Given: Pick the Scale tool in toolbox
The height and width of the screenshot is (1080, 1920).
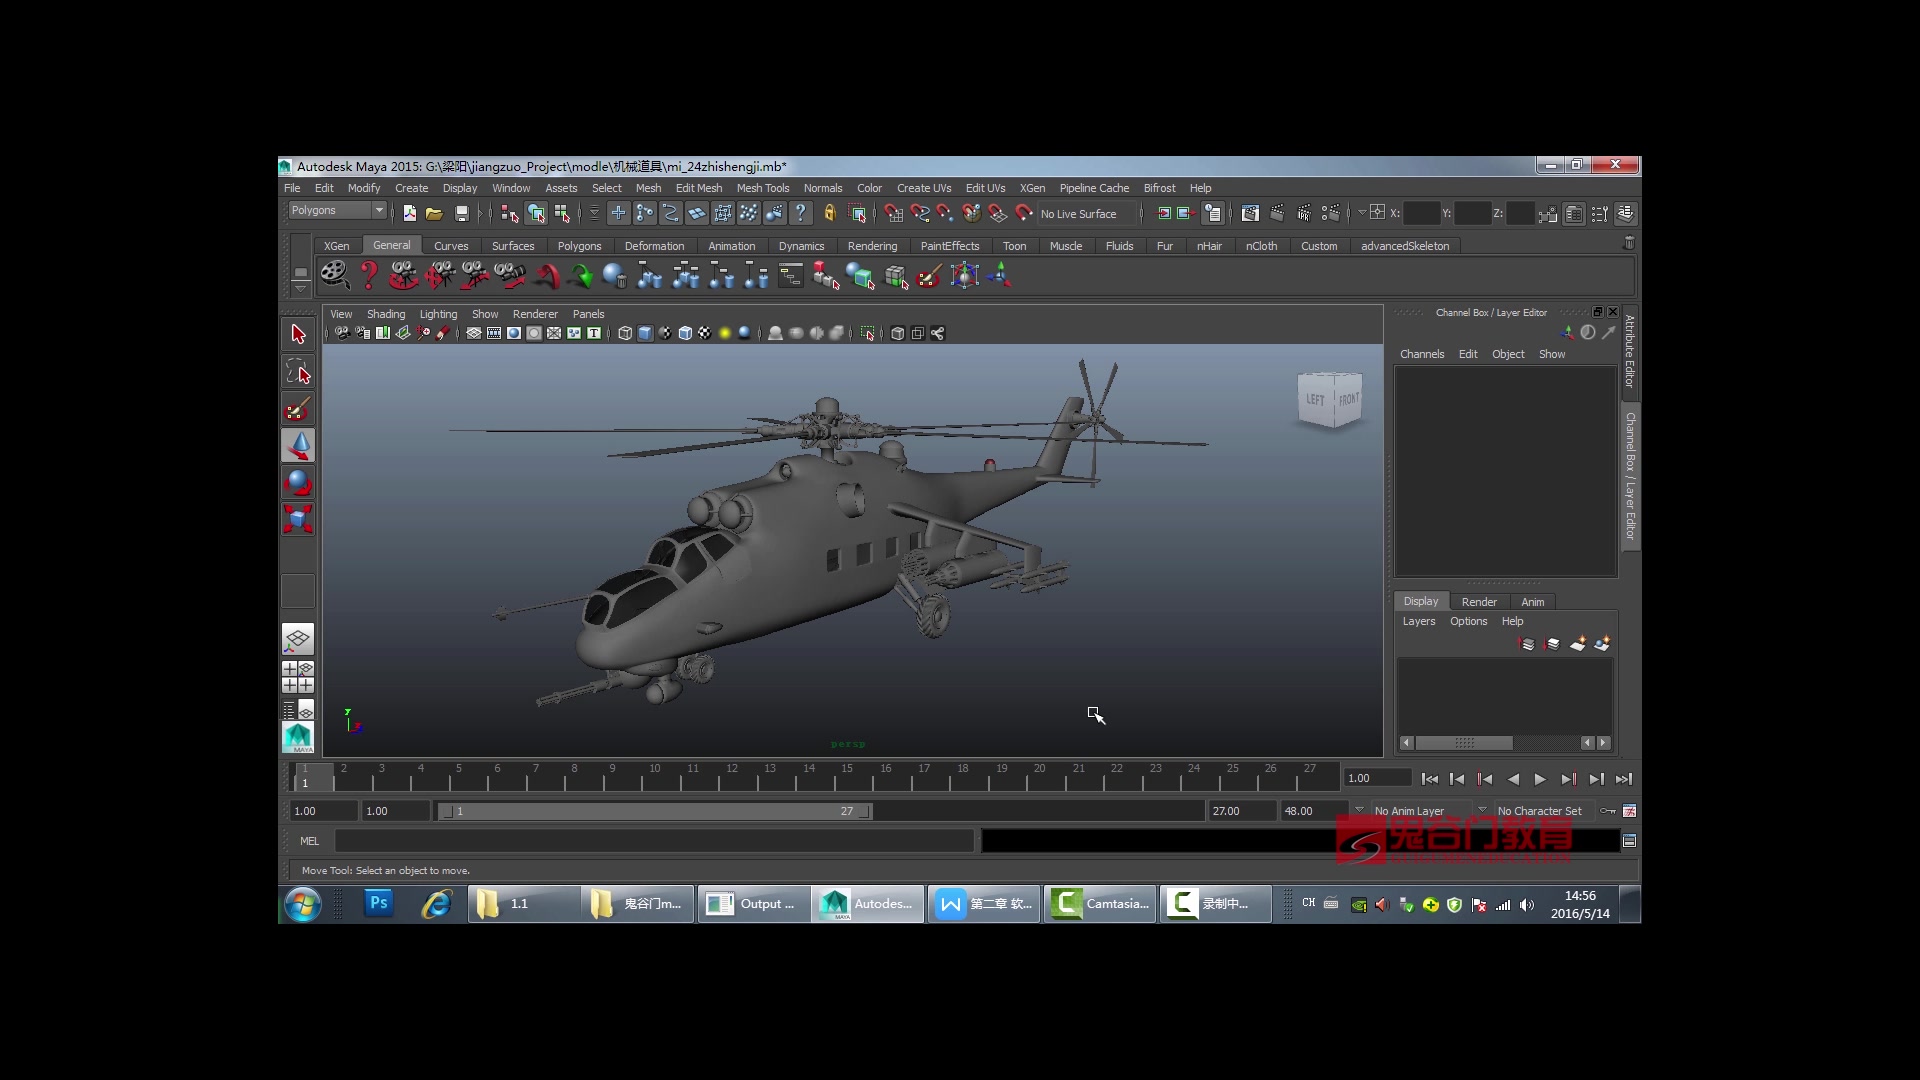Looking at the screenshot, I should pyautogui.click(x=298, y=519).
